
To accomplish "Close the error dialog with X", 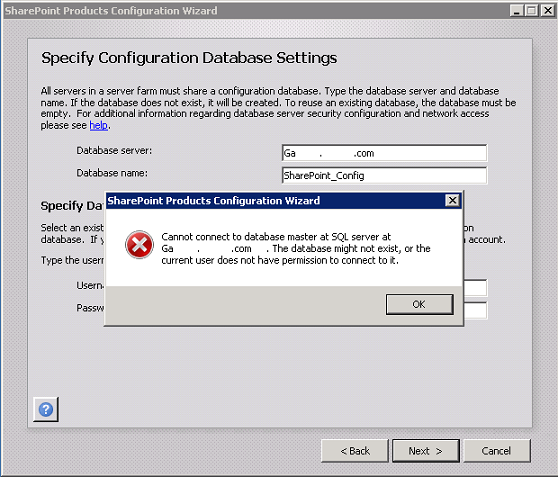I will click(x=452, y=200).
